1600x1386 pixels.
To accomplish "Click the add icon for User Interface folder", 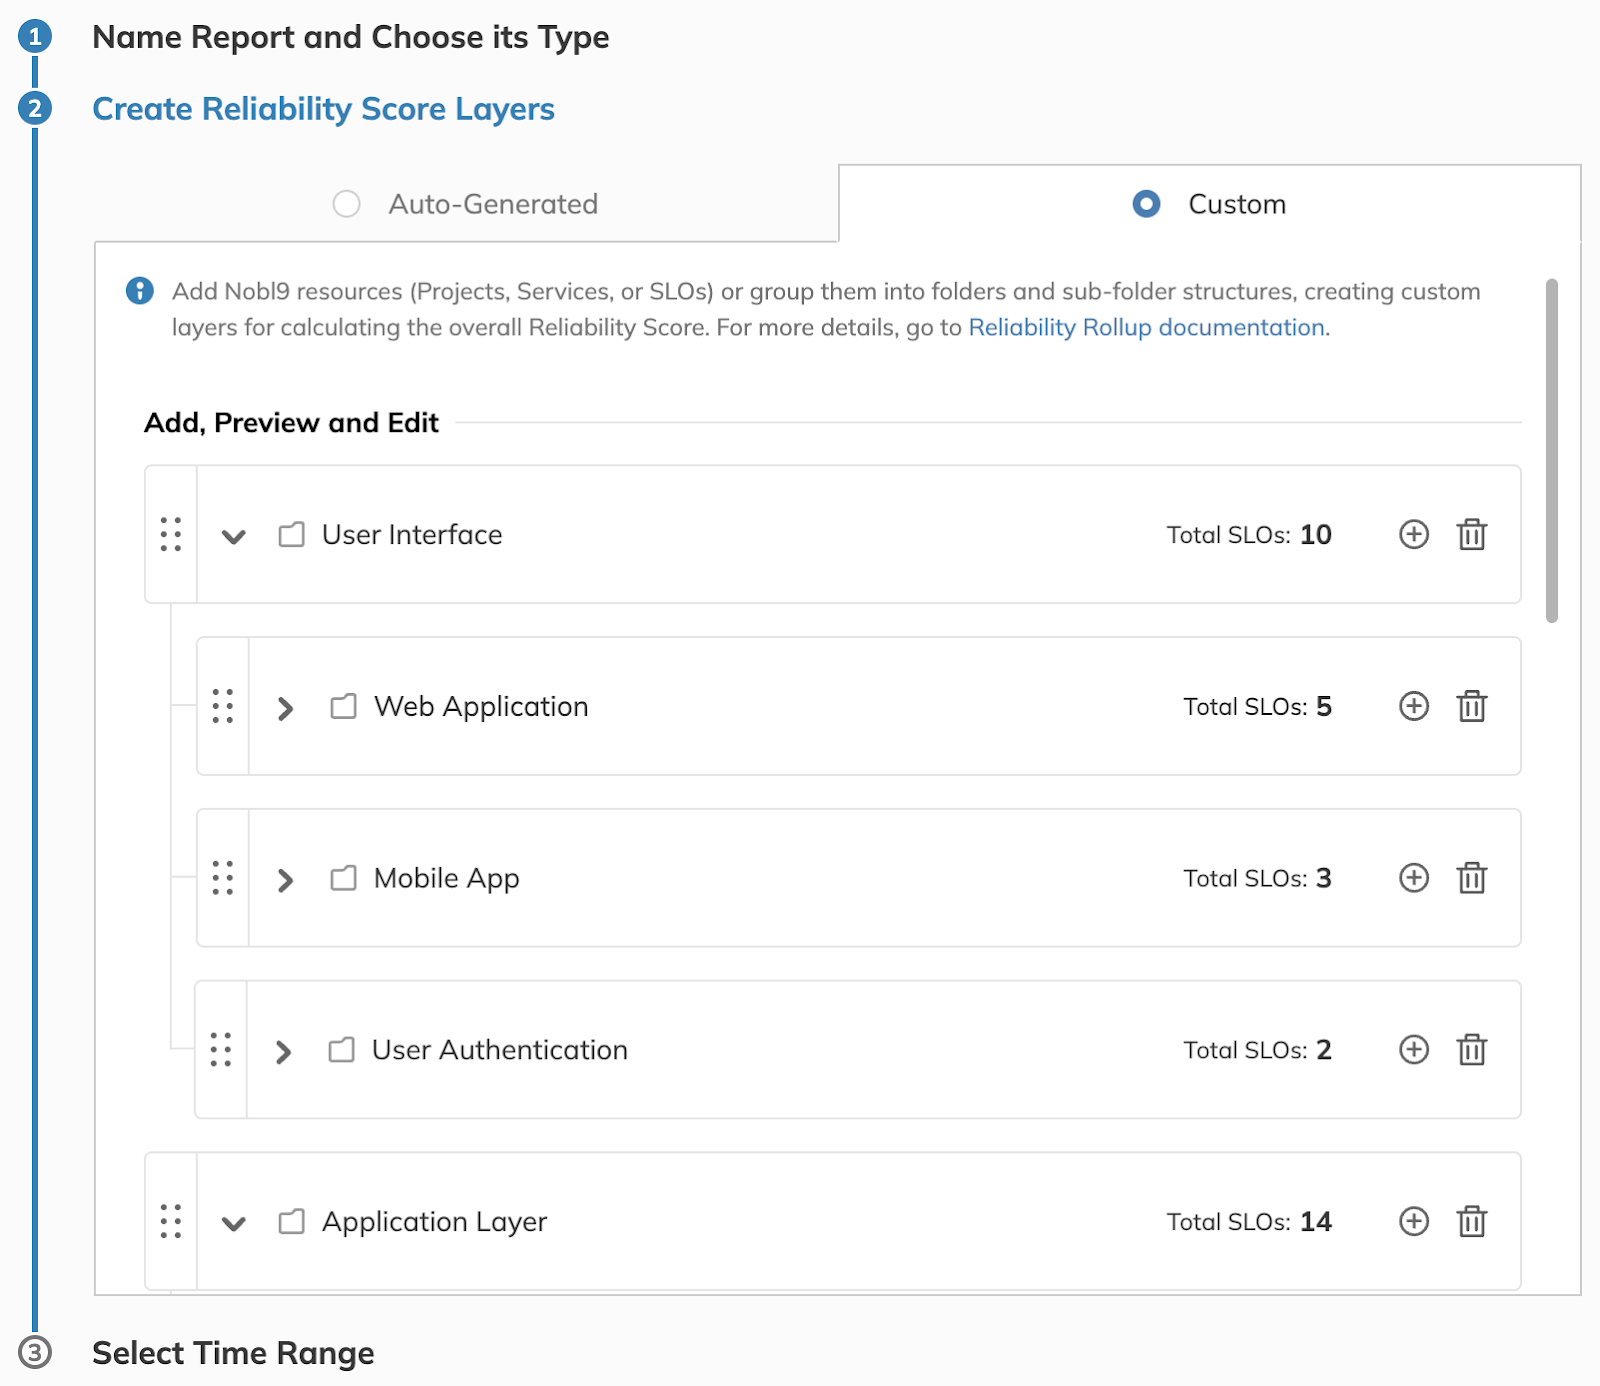I will click(1413, 534).
